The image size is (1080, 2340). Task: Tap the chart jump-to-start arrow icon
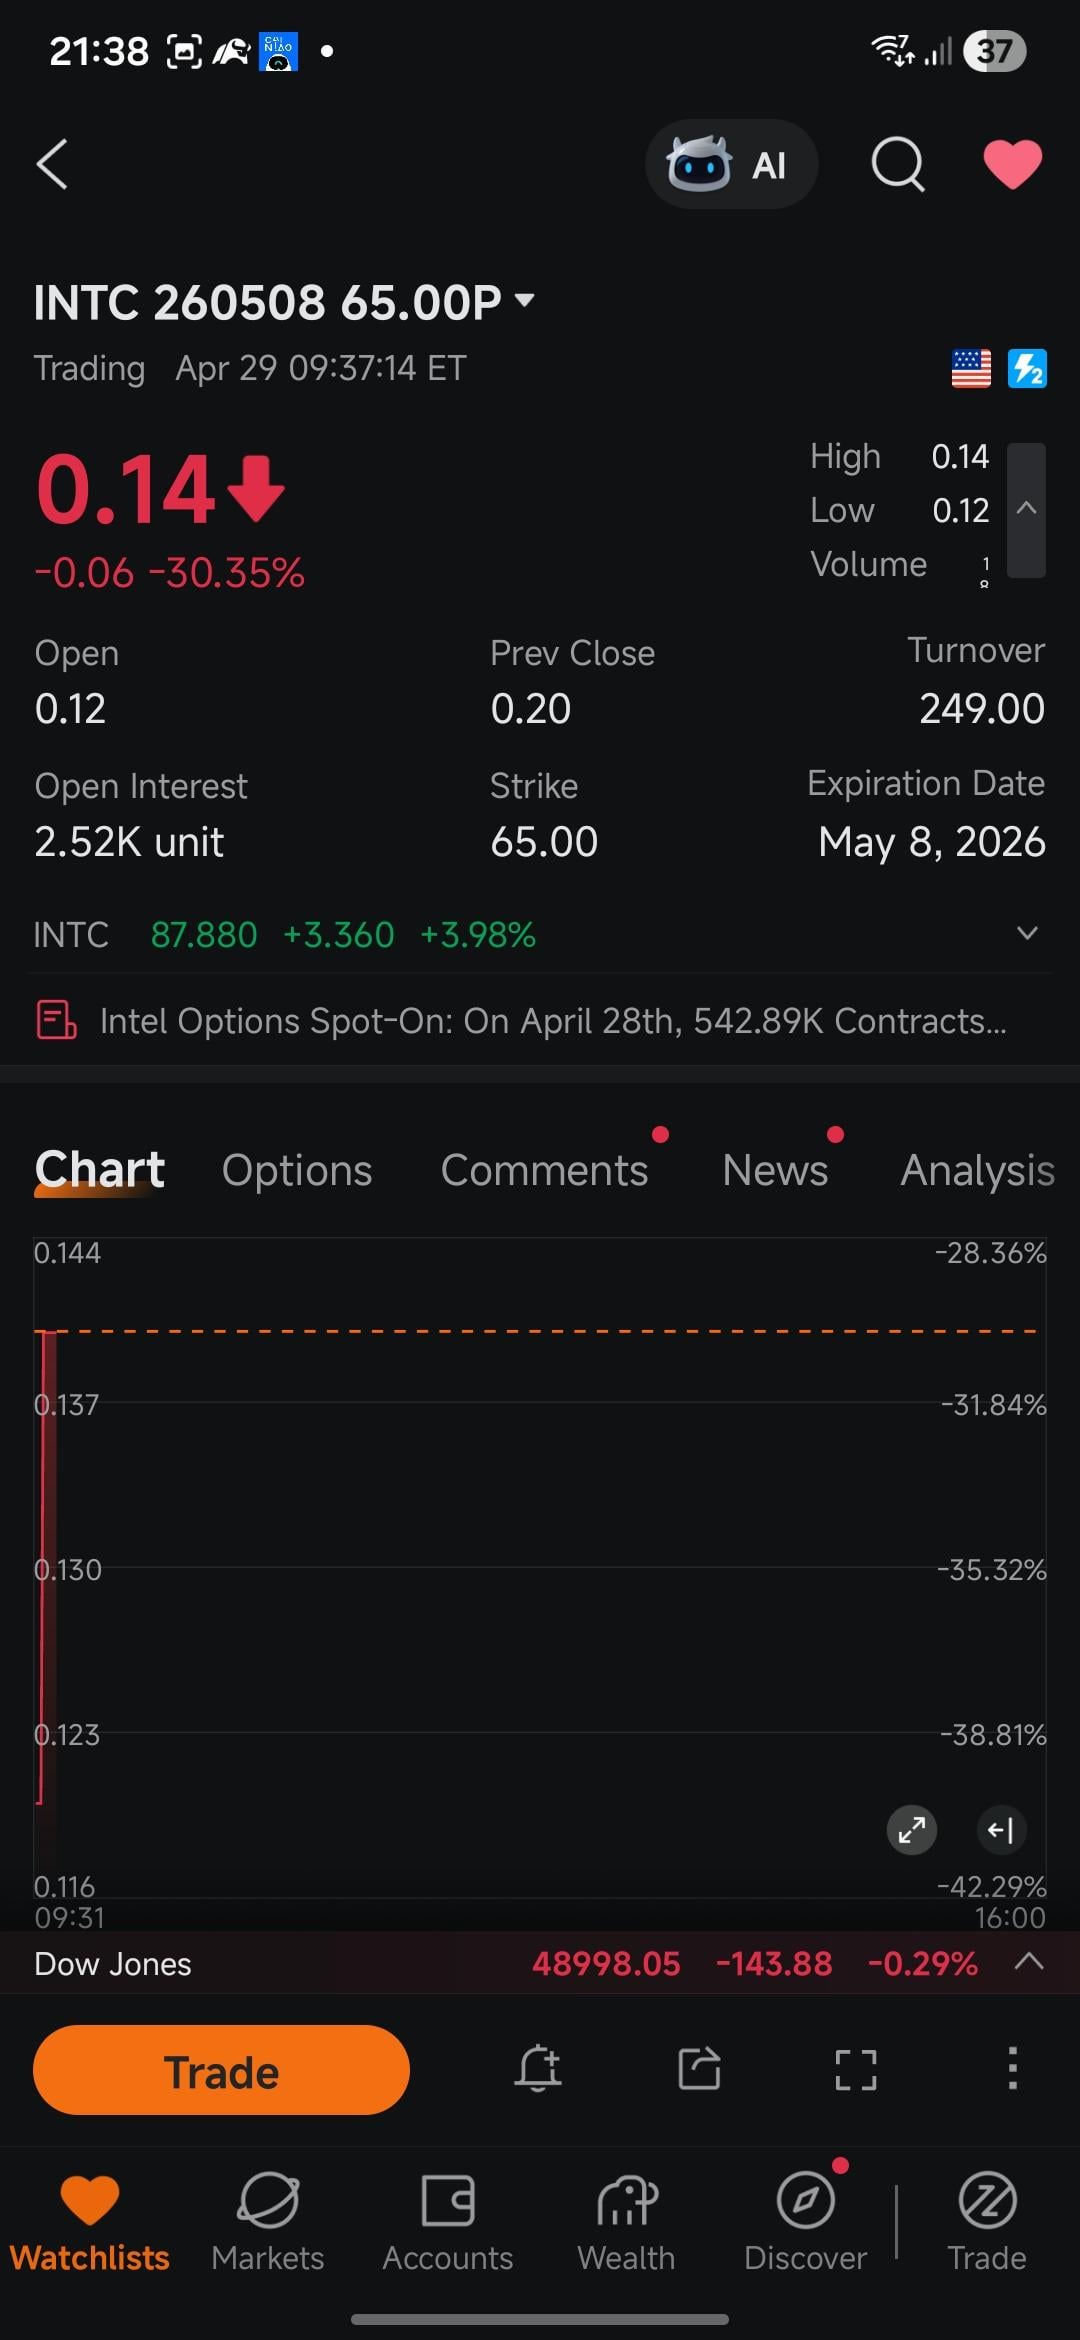pos(1000,1830)
